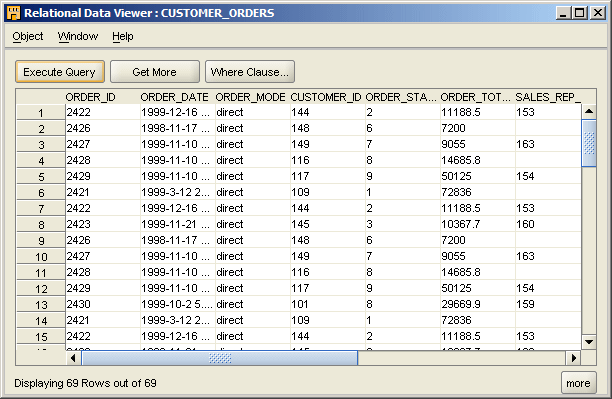Click the more button at bottom right

click(578, 383)
